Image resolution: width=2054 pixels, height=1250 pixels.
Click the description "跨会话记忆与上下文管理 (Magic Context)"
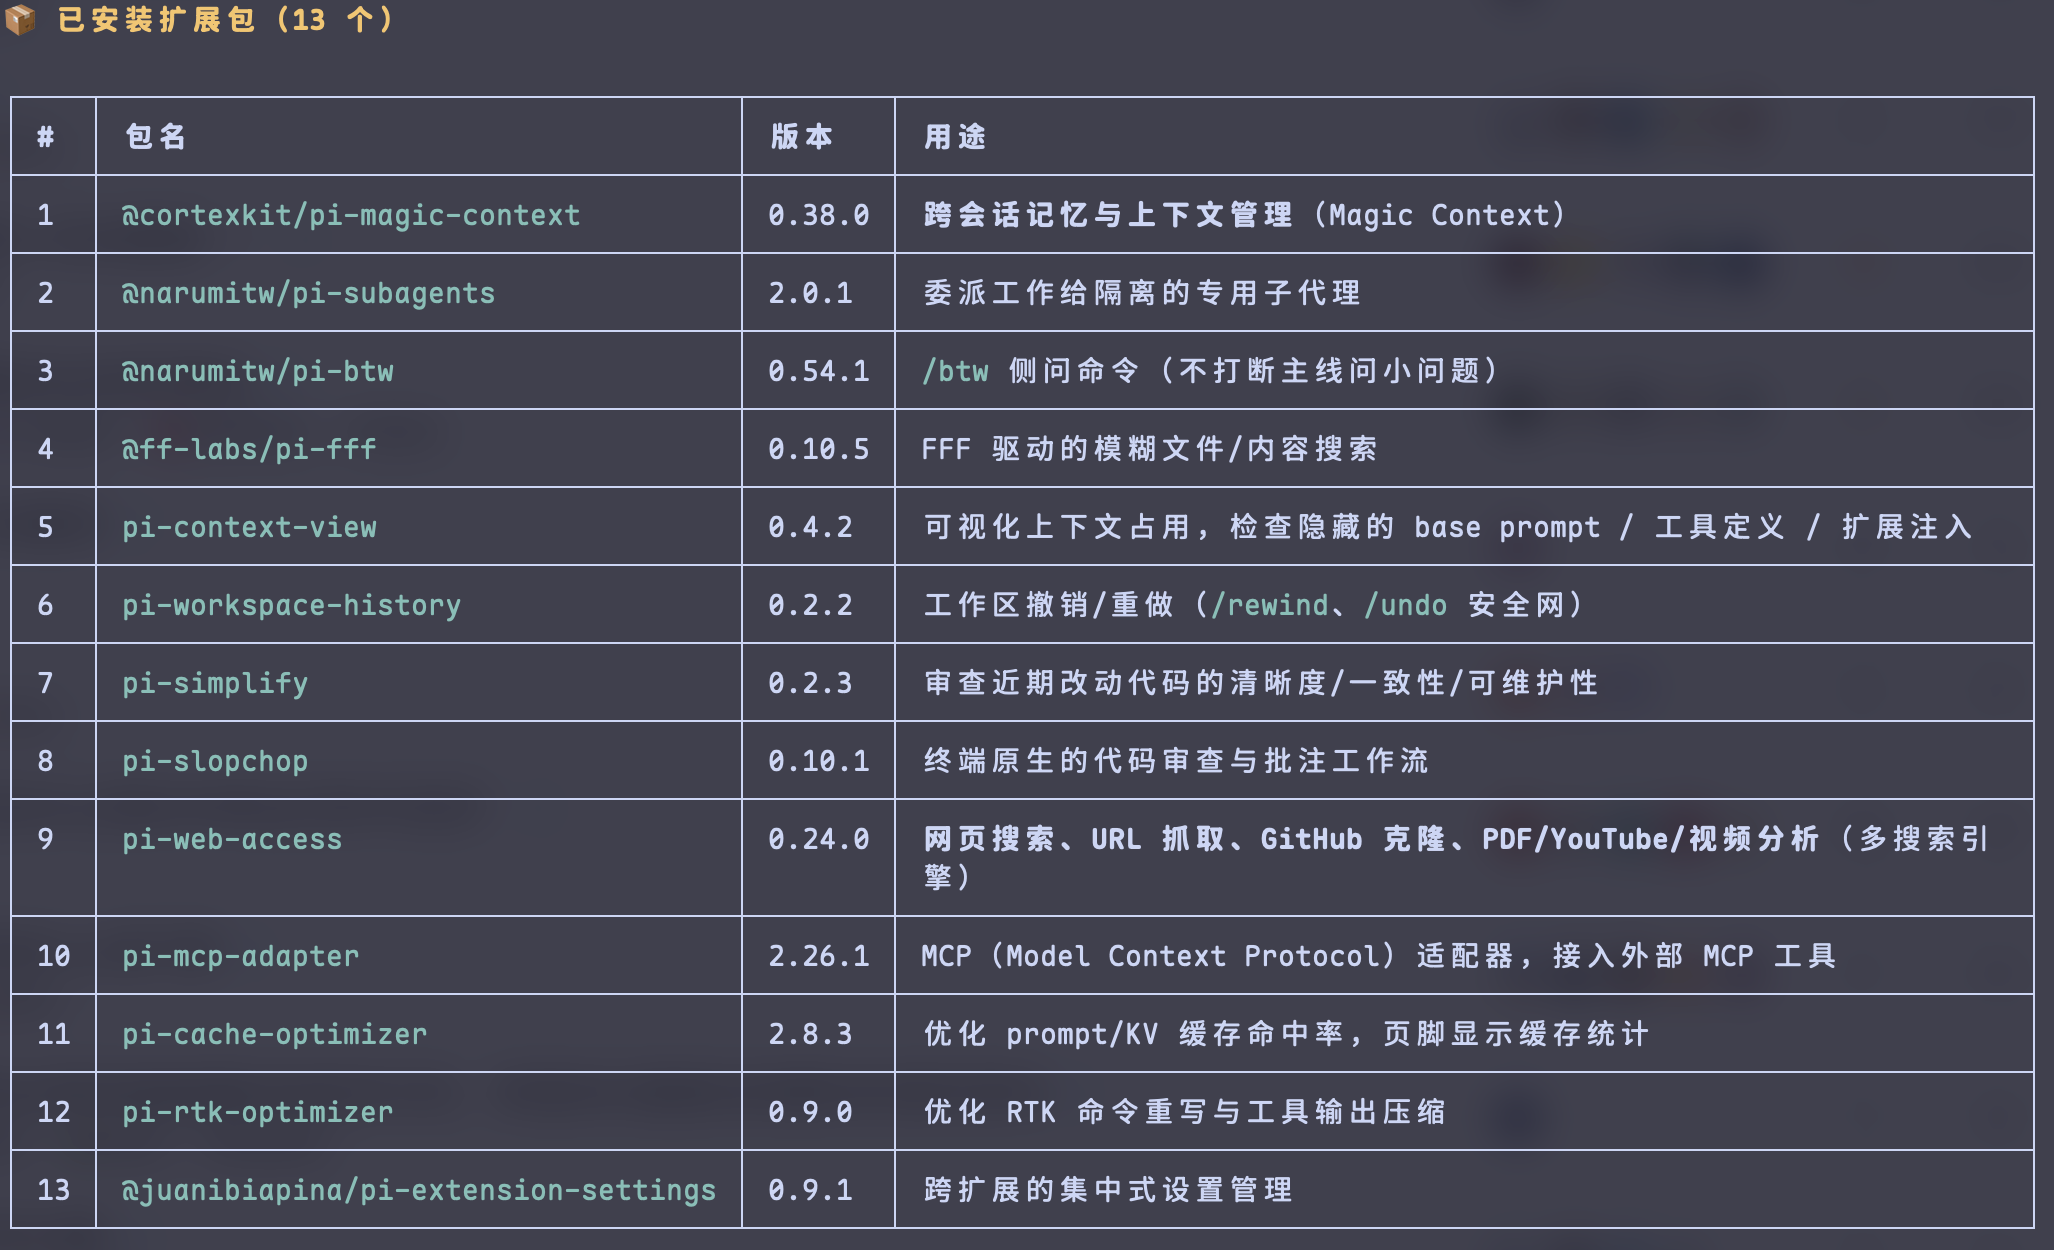tap(1244, 215)
